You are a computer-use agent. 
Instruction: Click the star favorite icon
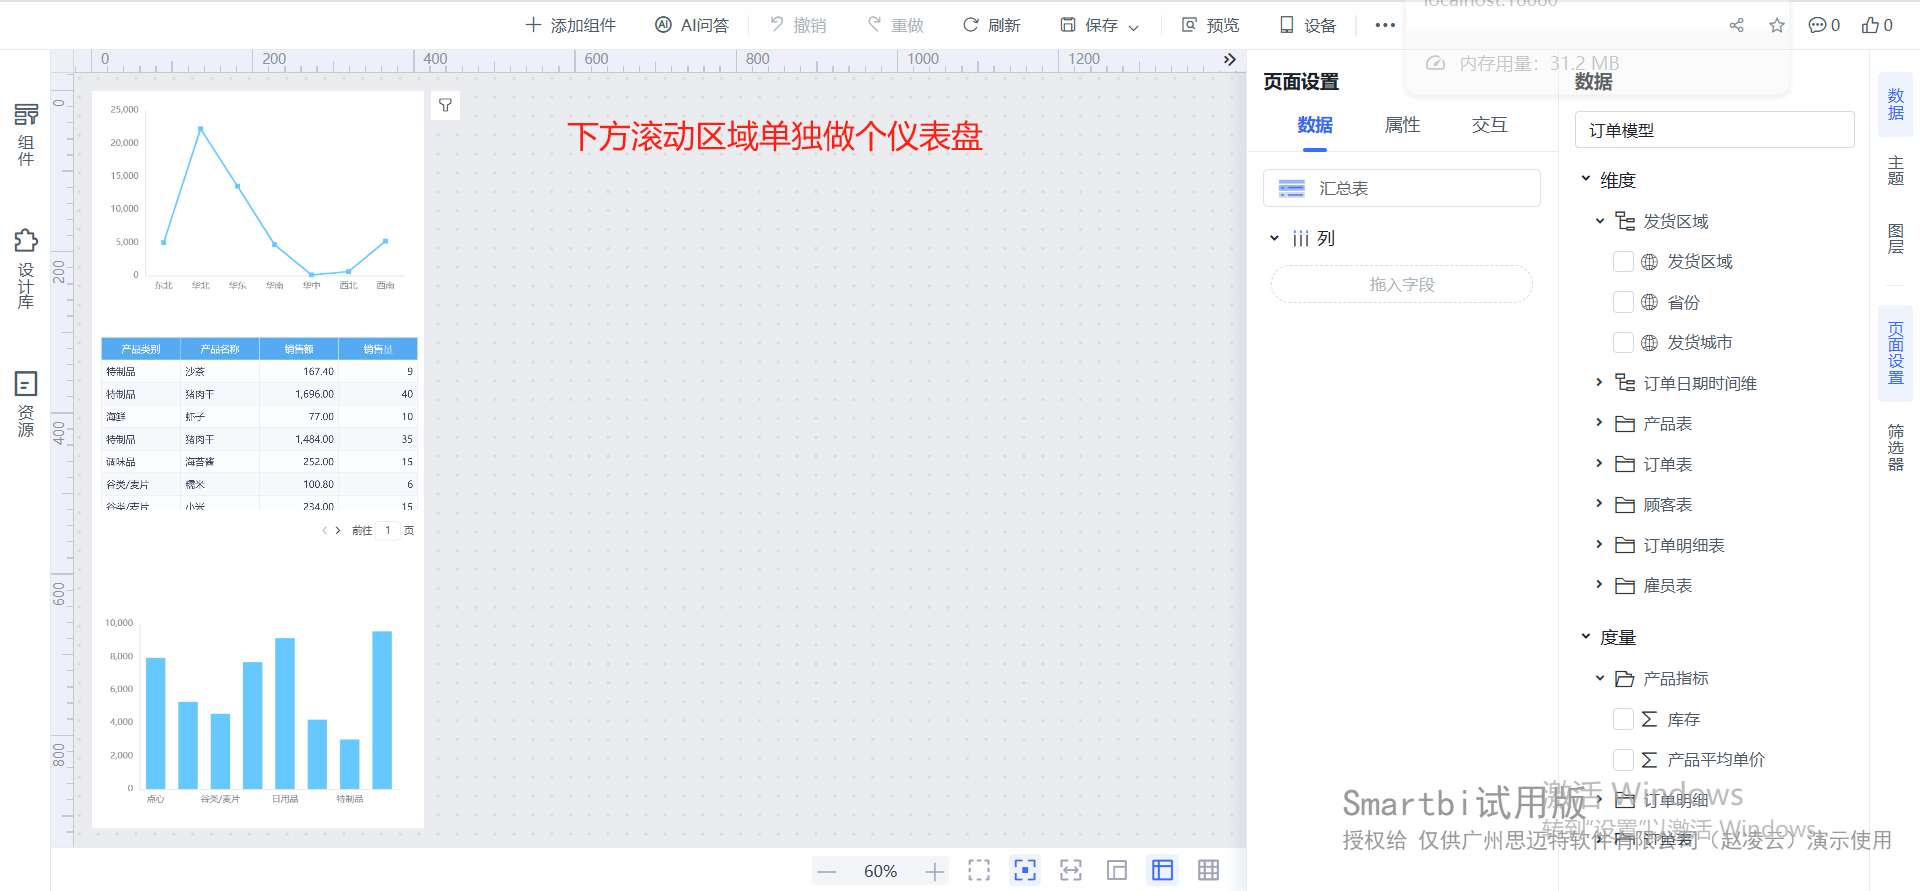(1776, 25)
